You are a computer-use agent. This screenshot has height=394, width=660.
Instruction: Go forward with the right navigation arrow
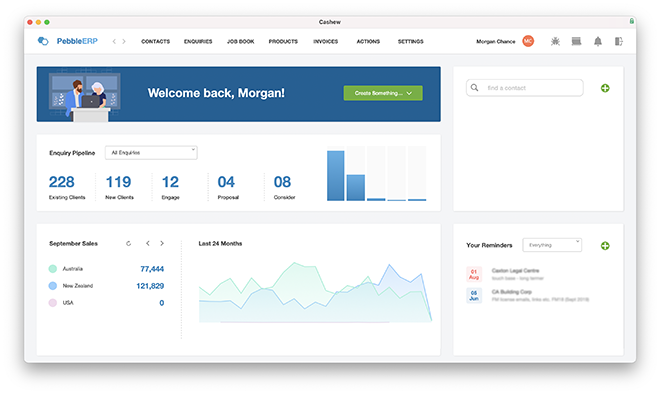point(124,41)
